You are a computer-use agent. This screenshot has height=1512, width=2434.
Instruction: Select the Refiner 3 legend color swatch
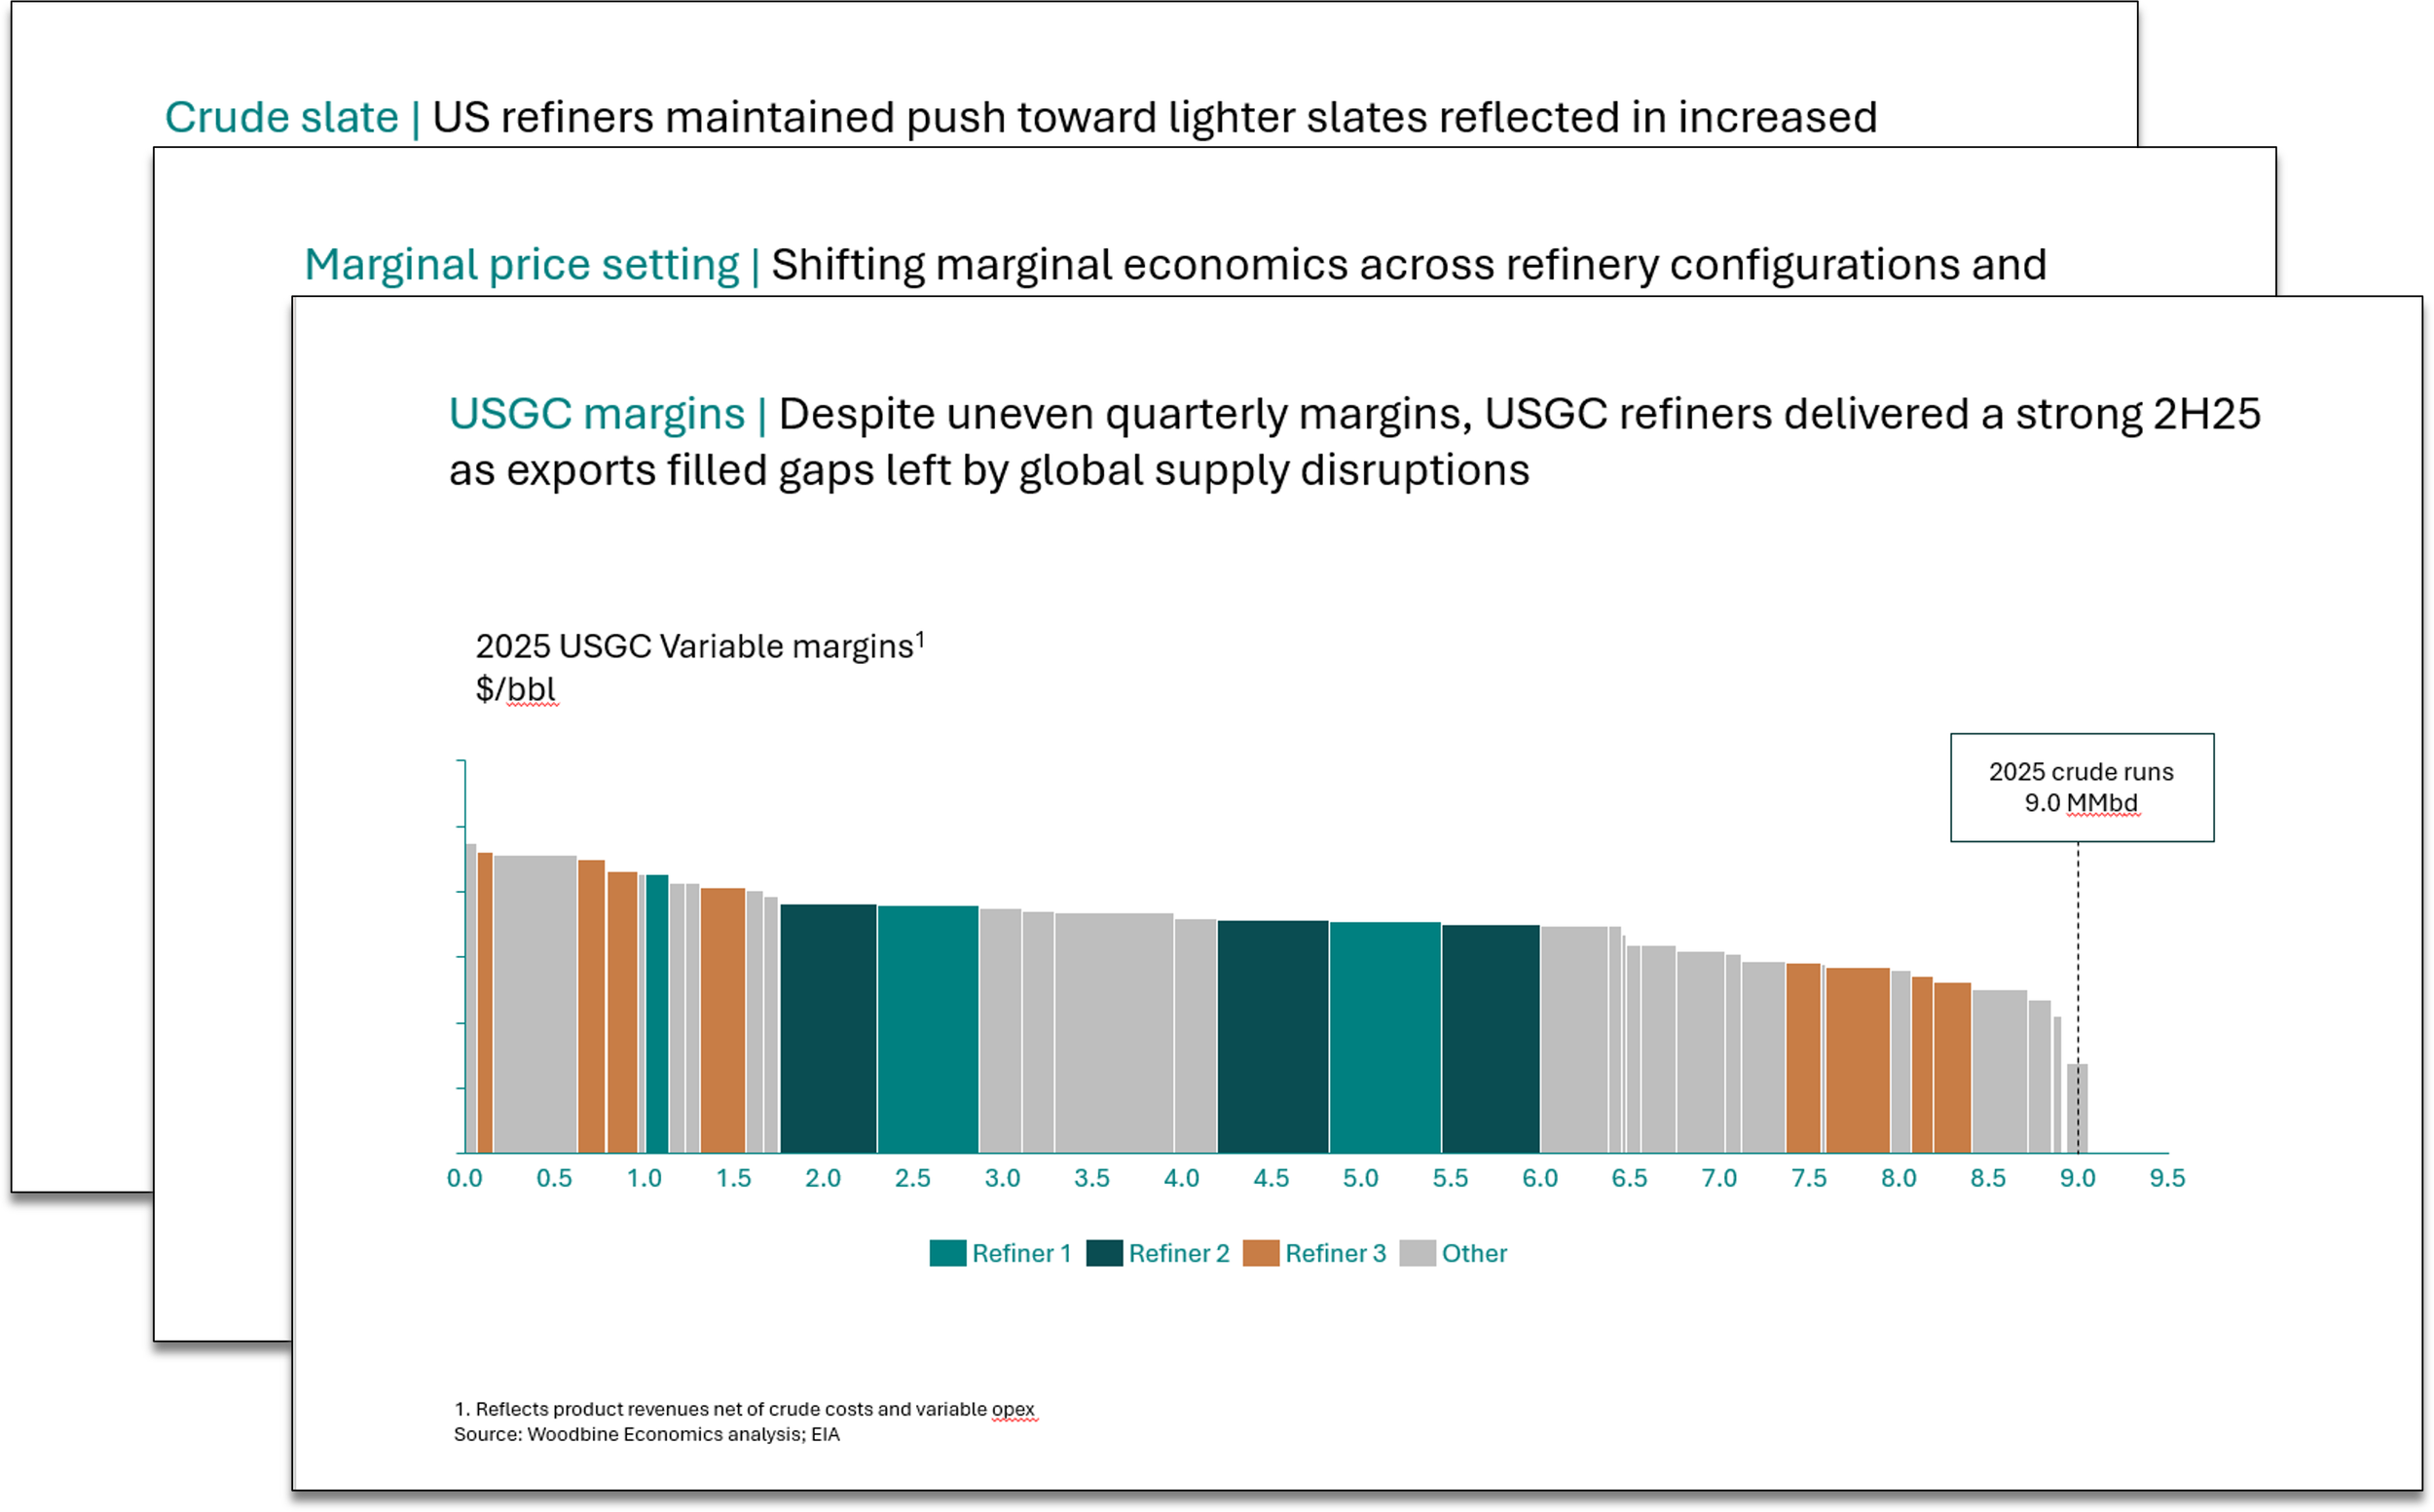pos(1262,1254)
